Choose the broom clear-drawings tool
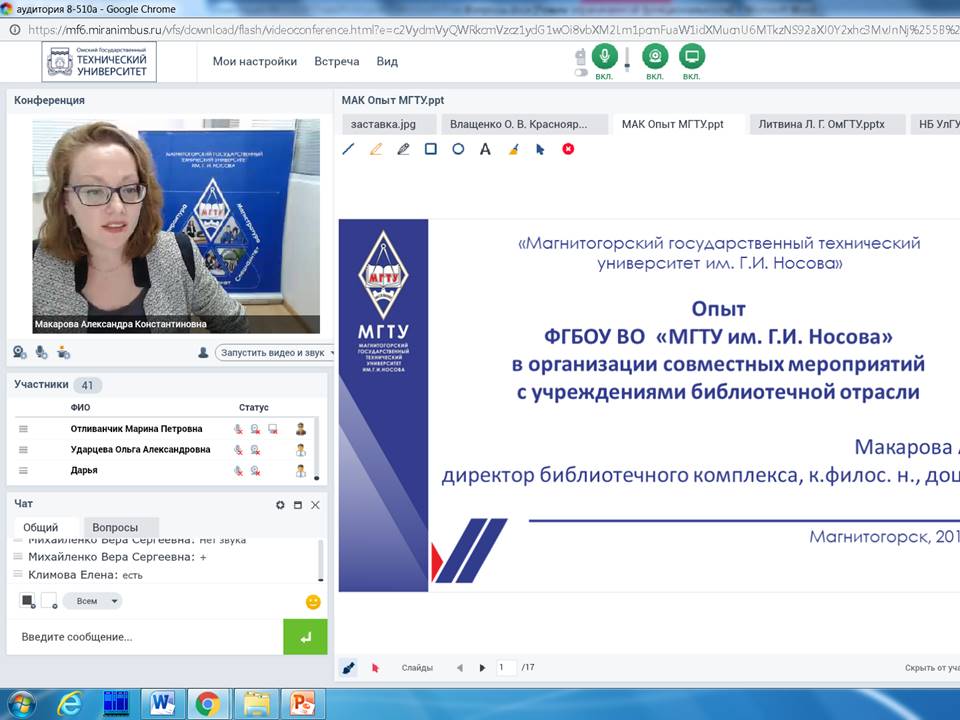This screenshot has width=960, height=720. coord(513,149)
